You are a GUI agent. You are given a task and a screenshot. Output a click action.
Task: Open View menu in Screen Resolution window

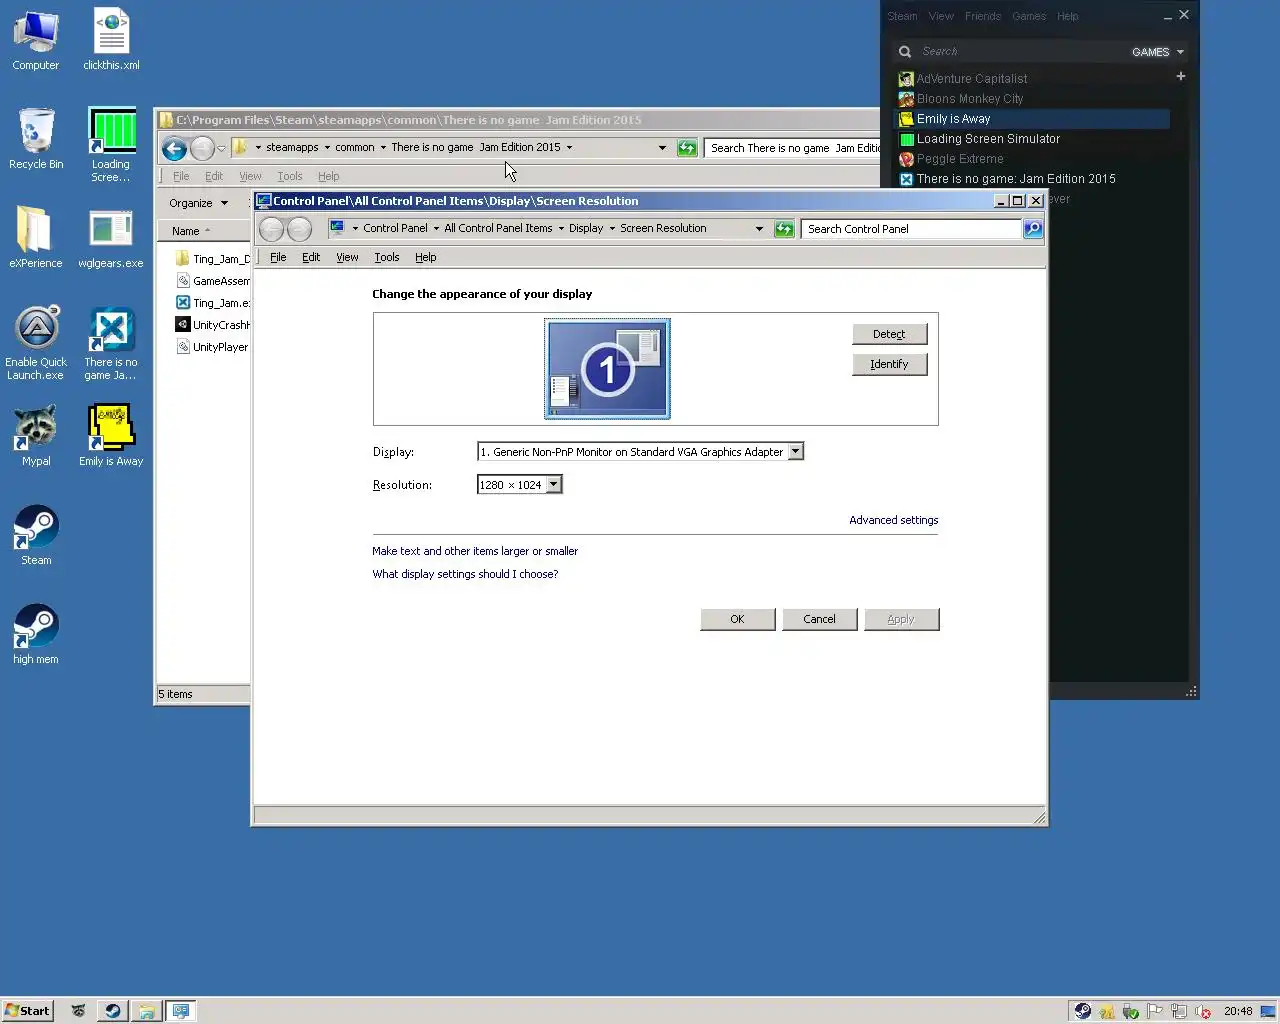[x=347, y=257]
